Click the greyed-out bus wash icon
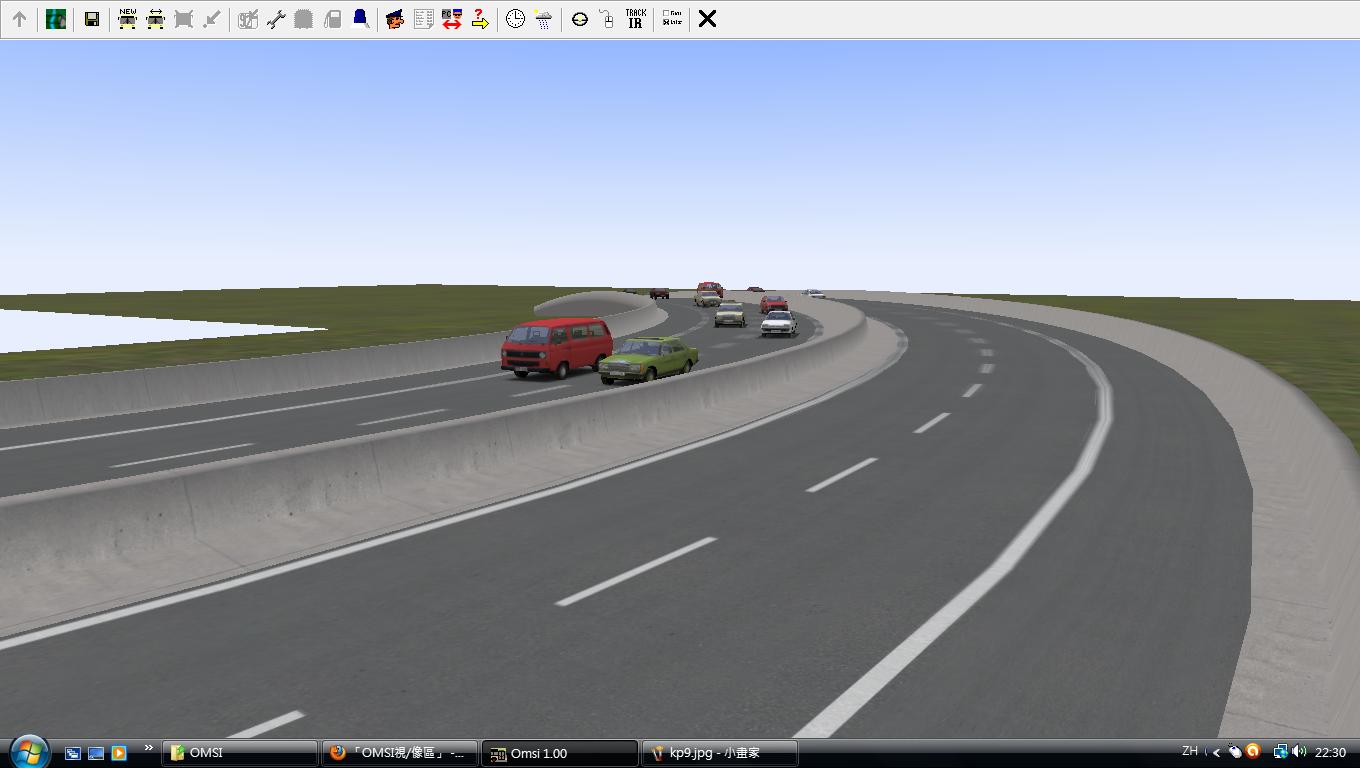Screen dimensions: 1360x768 [304, 19]
